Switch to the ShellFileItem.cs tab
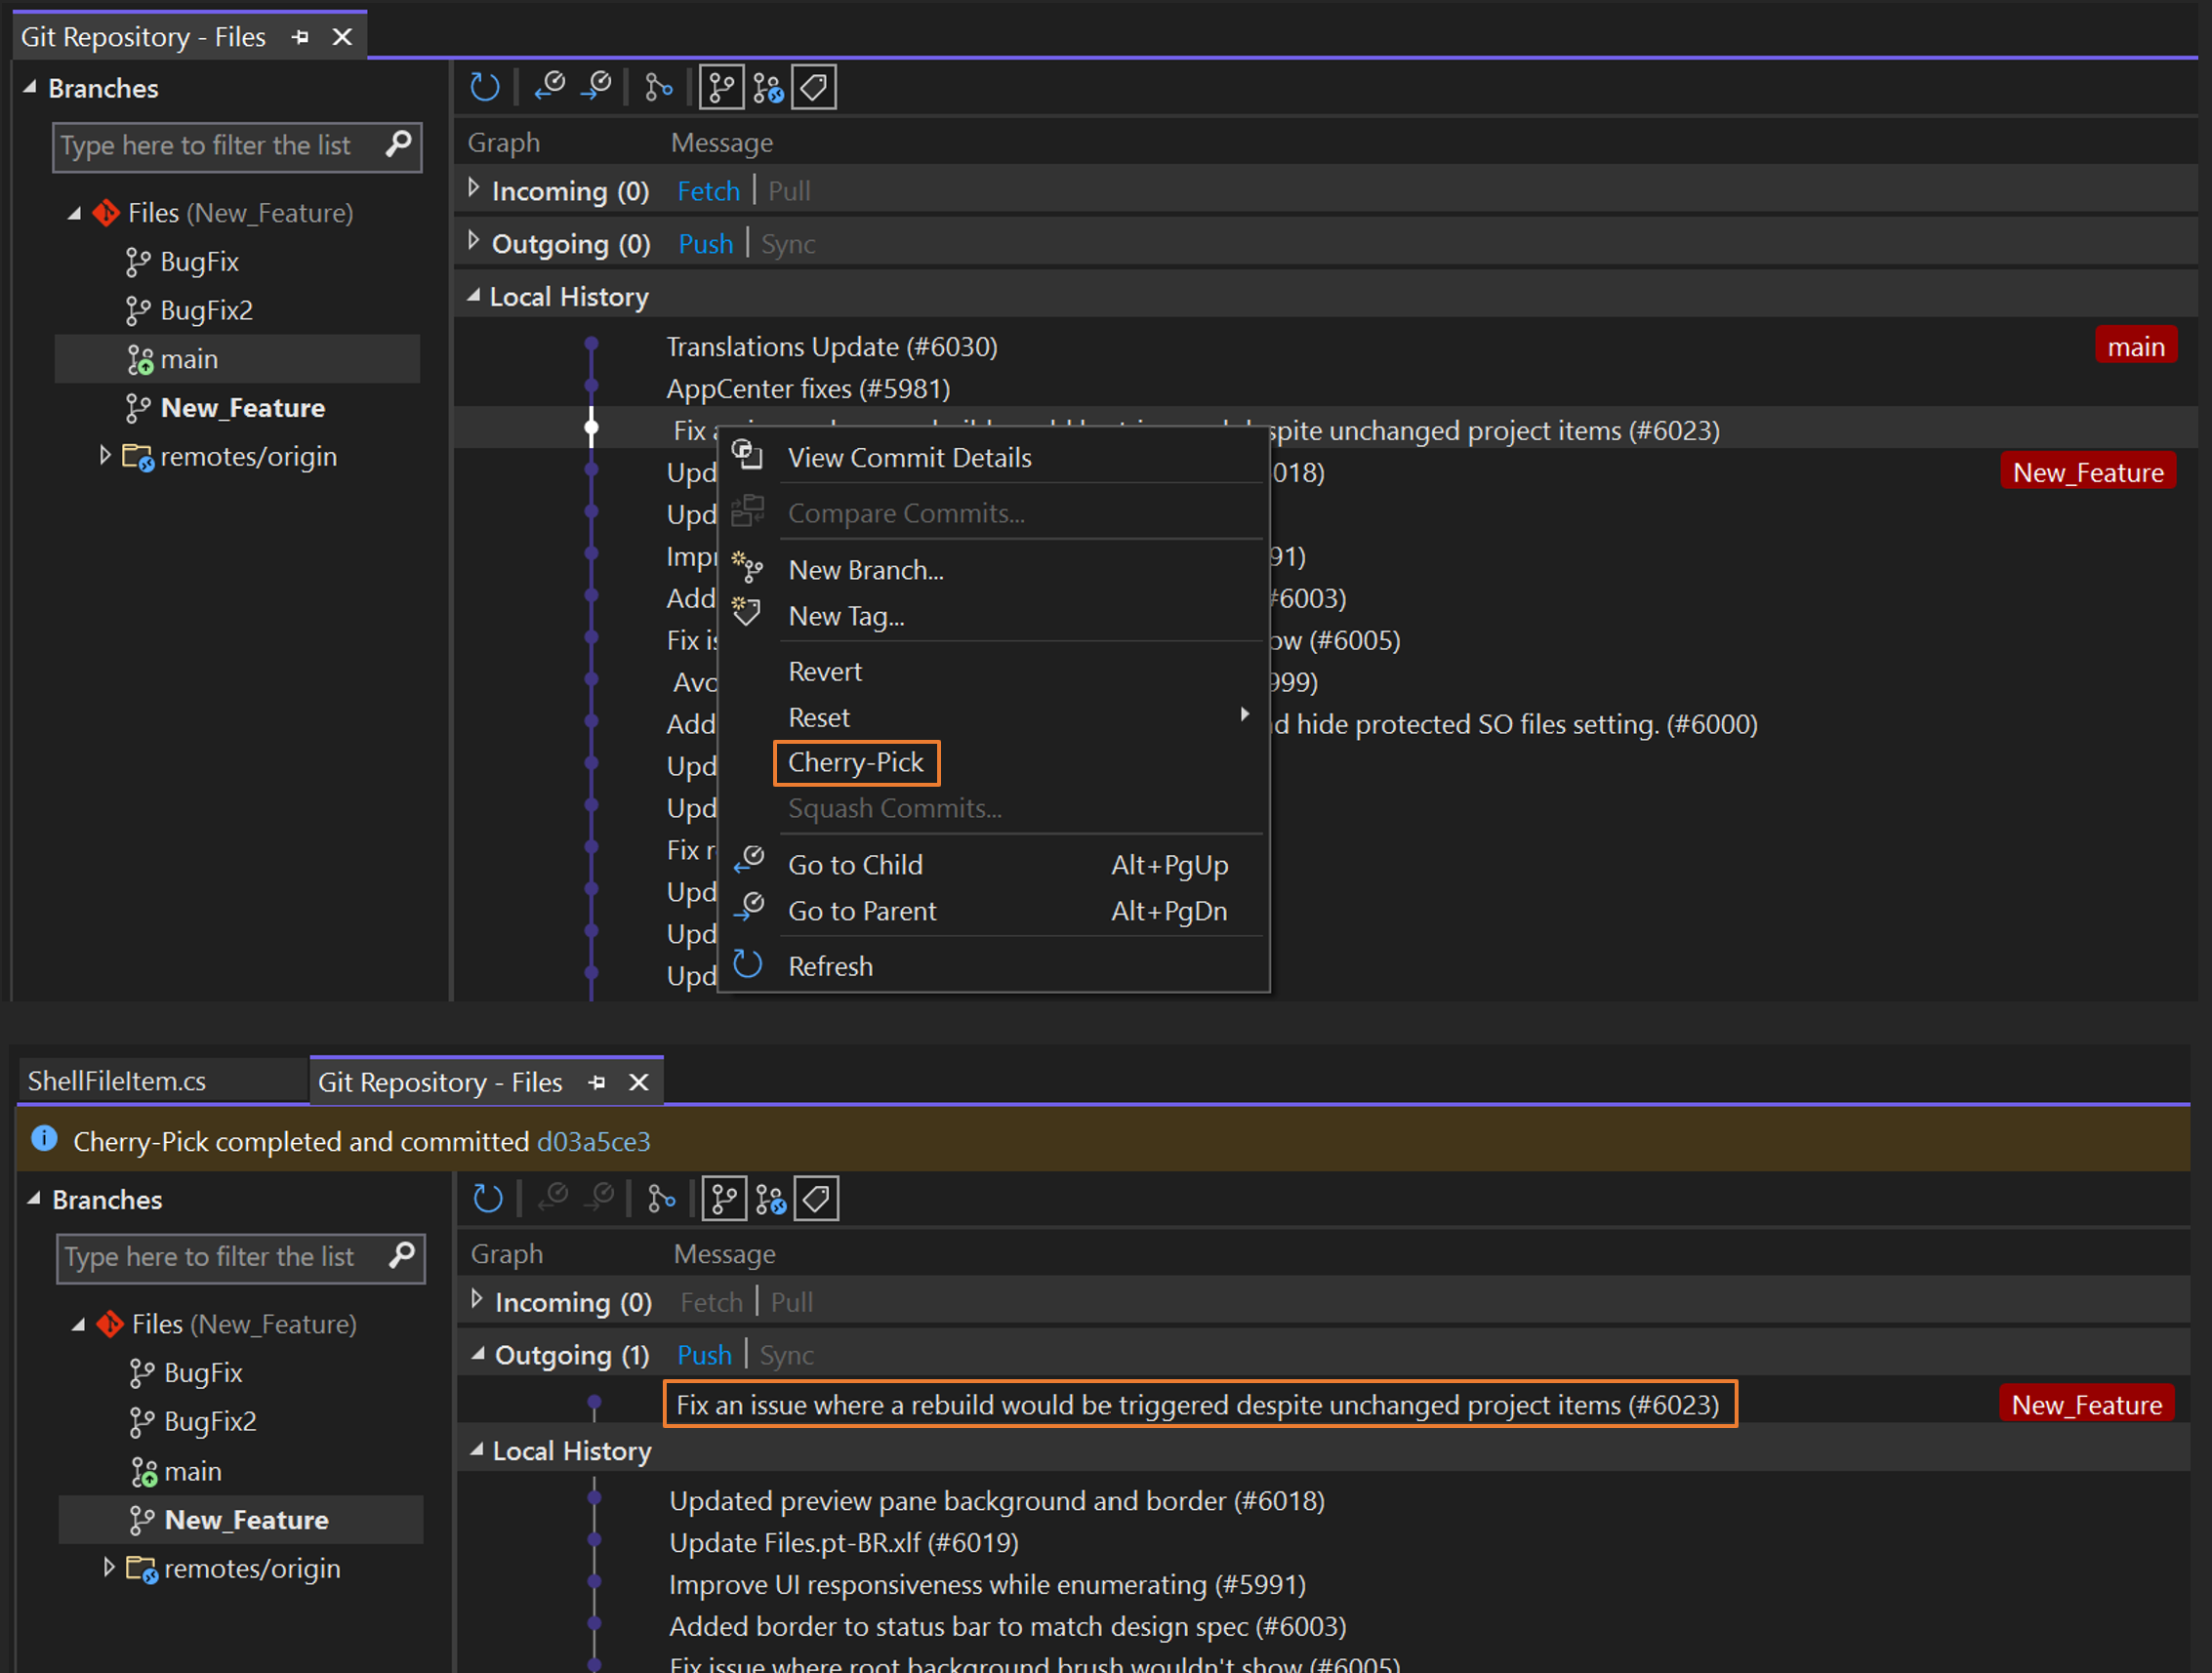The height and width of the screenshot is (1673, 2212). click(x=116, y=1081)
